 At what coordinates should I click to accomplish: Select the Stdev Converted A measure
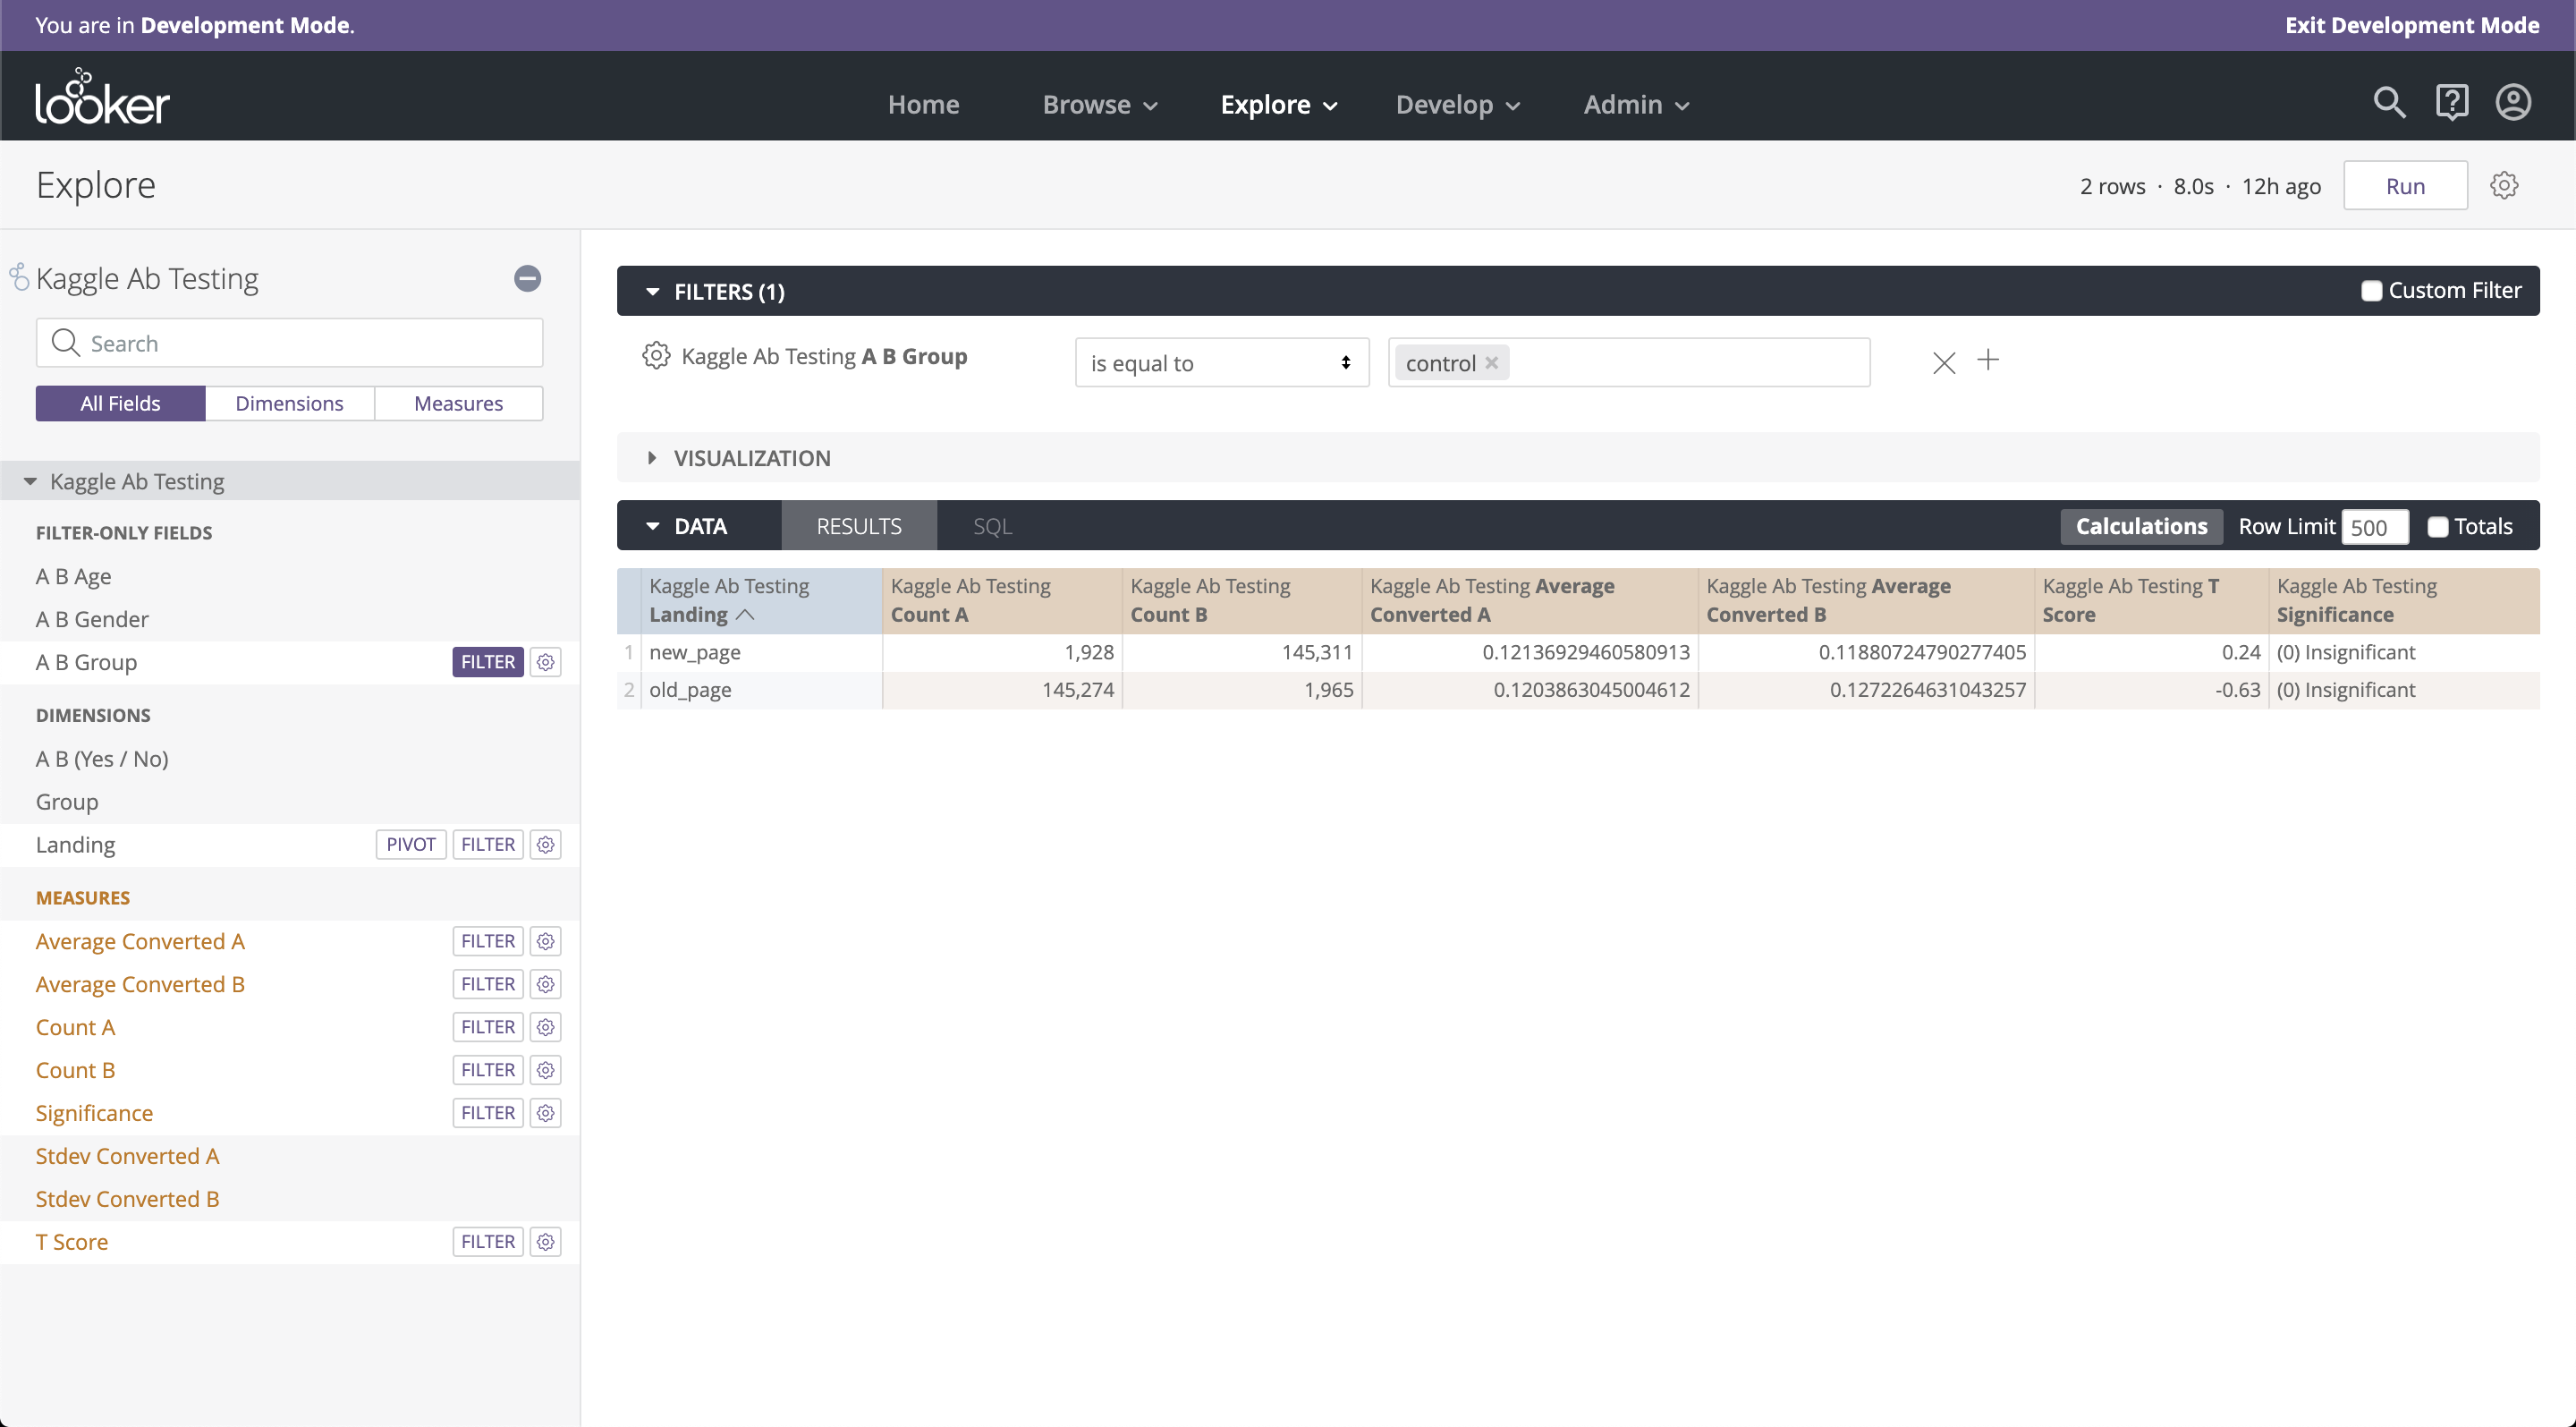click(127, 1157)
